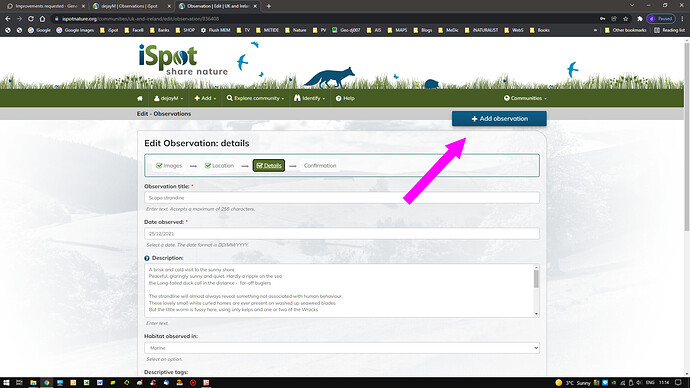Go to the Confirmation step
The width and height of the screenshot is (690, 388).
coord(320,166)
